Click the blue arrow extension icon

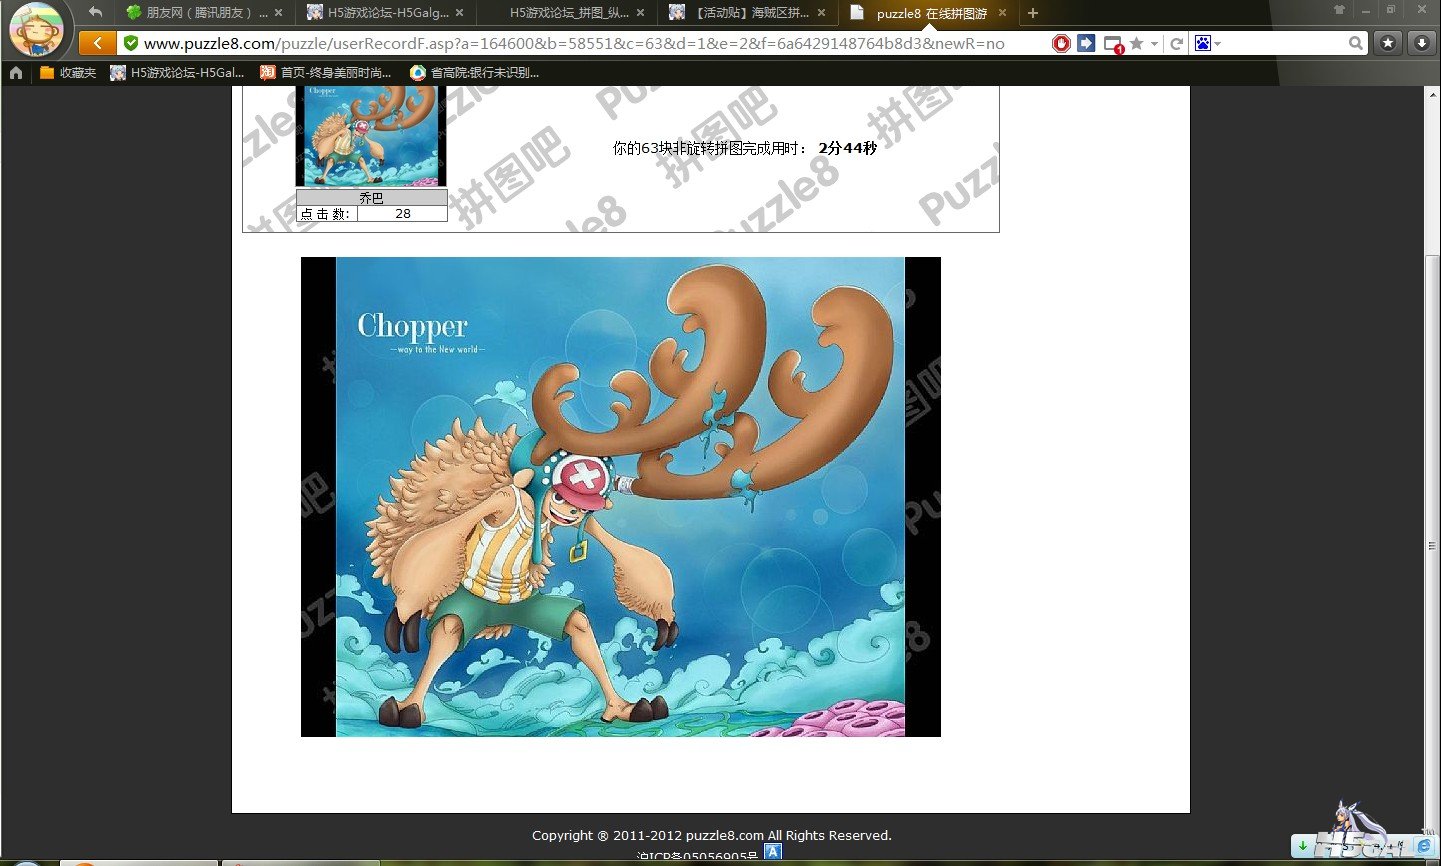tap(1086, 43)
